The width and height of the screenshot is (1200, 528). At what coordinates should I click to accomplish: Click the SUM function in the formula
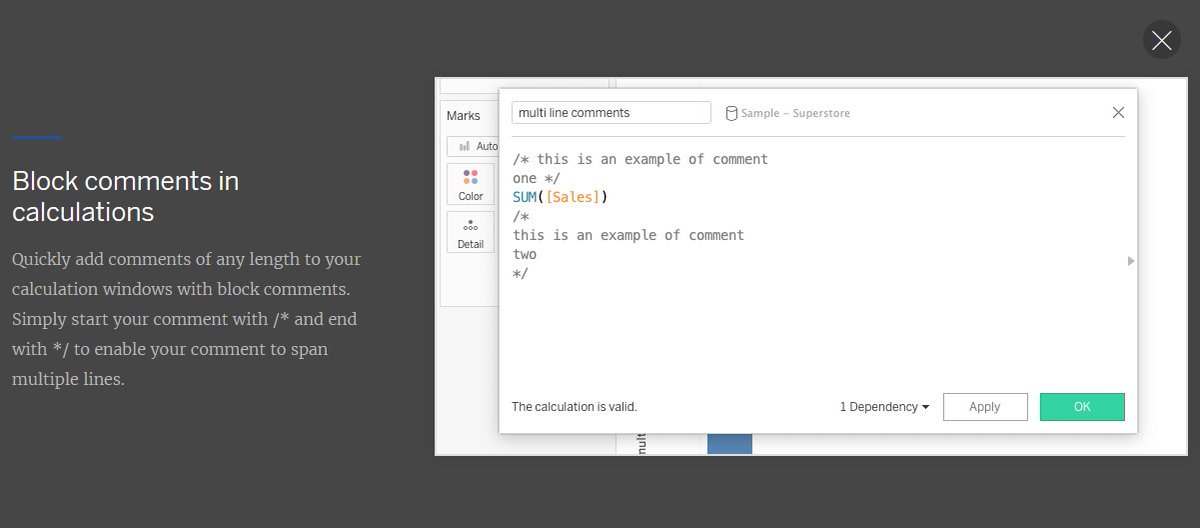point(525,197)
